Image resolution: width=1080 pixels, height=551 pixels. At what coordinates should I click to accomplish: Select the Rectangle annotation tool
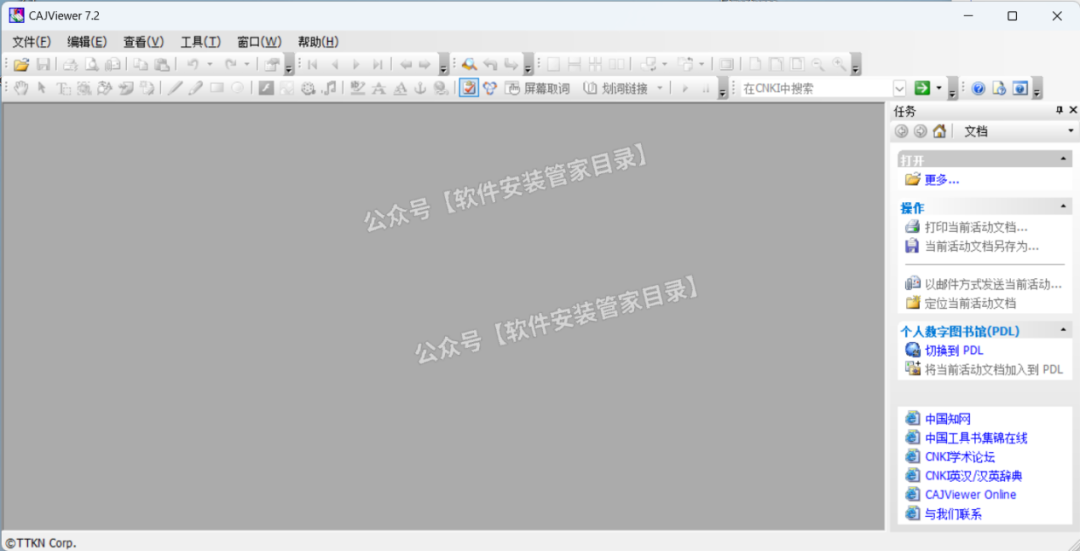pyautogui.click(x=217, y=88)
